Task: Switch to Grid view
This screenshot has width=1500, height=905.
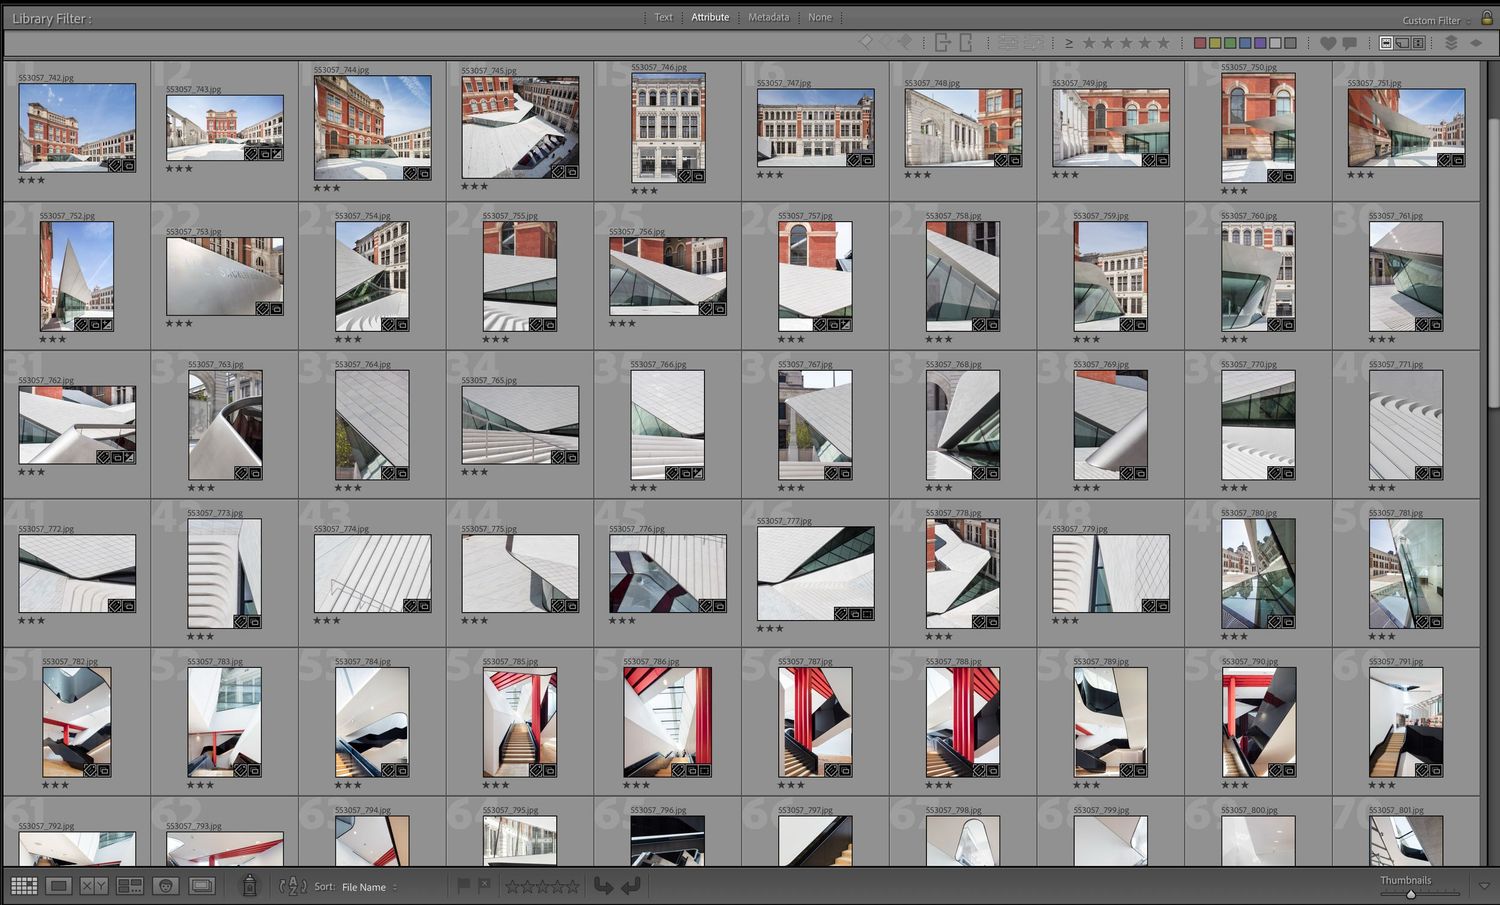Action: (x=24, y=886)
